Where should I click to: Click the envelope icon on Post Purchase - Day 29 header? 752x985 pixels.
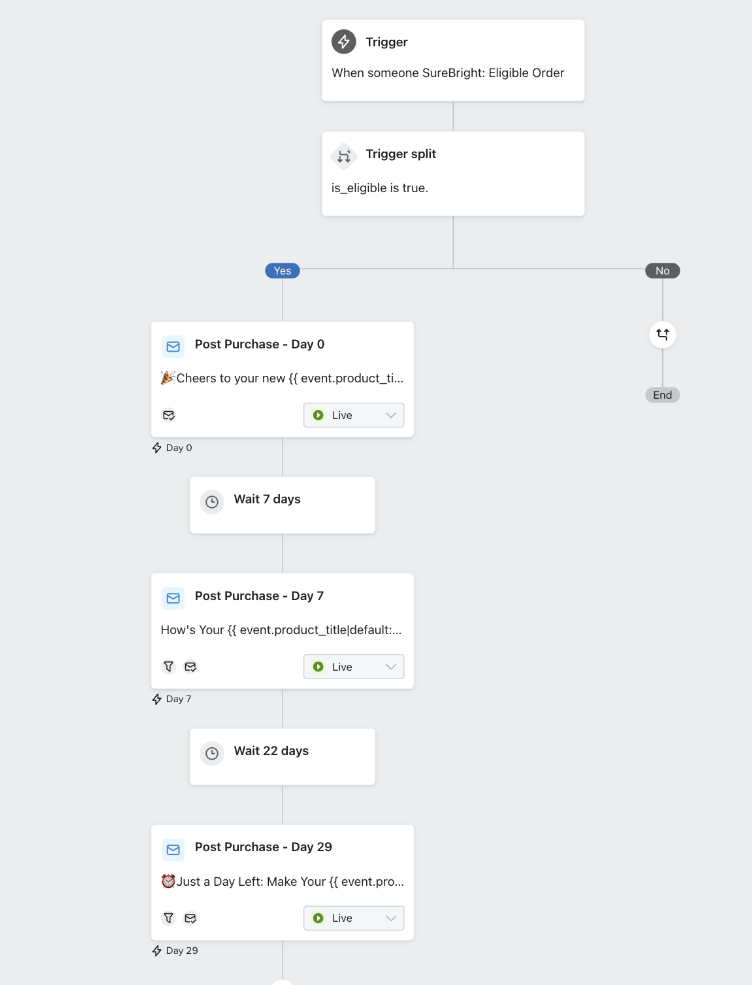point(173,849)
